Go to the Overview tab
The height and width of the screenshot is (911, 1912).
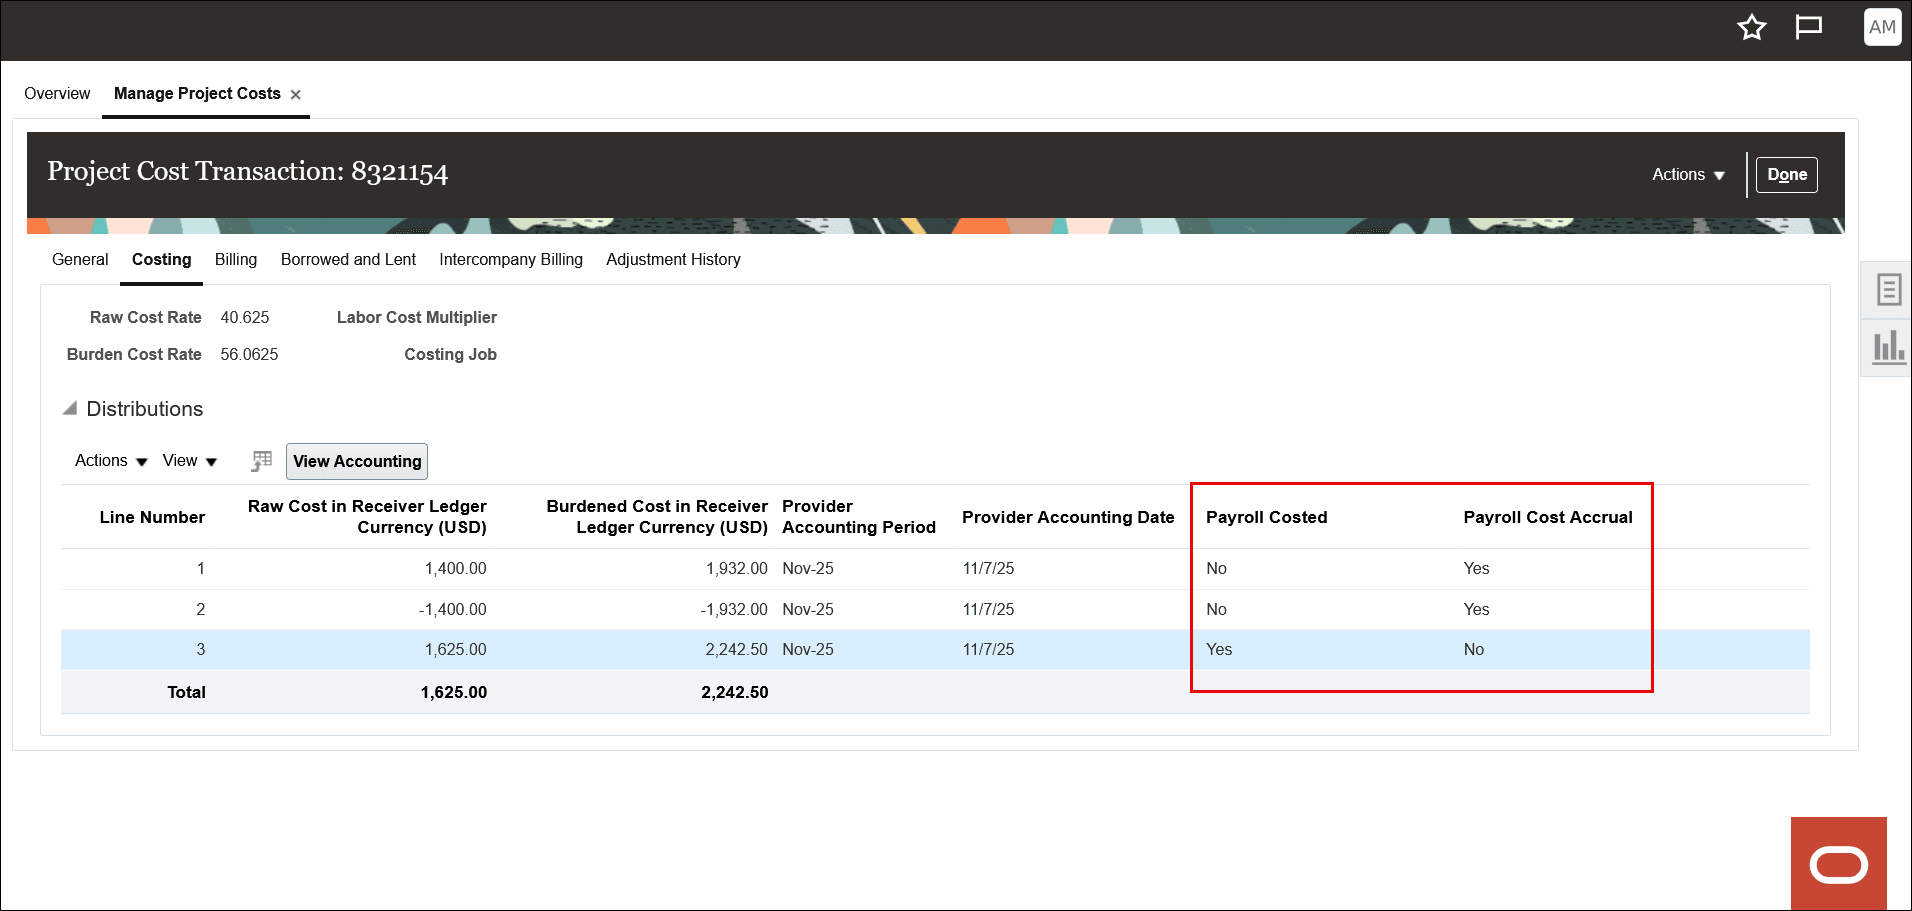click(57, 93)
